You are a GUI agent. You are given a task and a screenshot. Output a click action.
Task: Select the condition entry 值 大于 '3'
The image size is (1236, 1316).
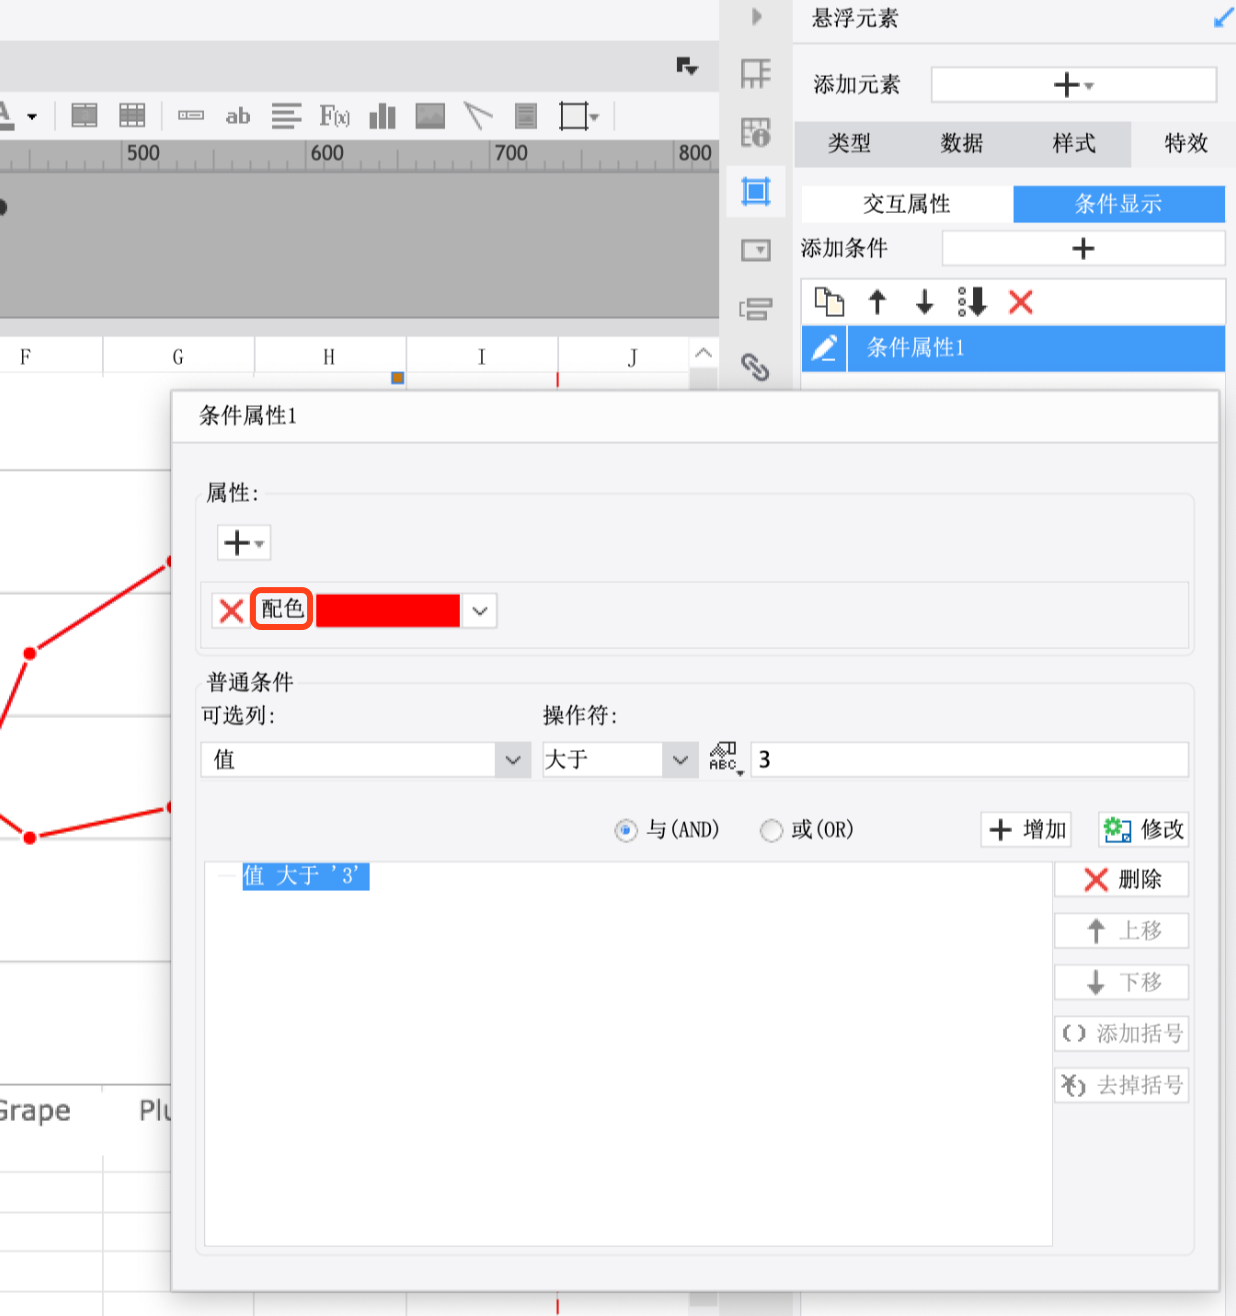point(306,876)
